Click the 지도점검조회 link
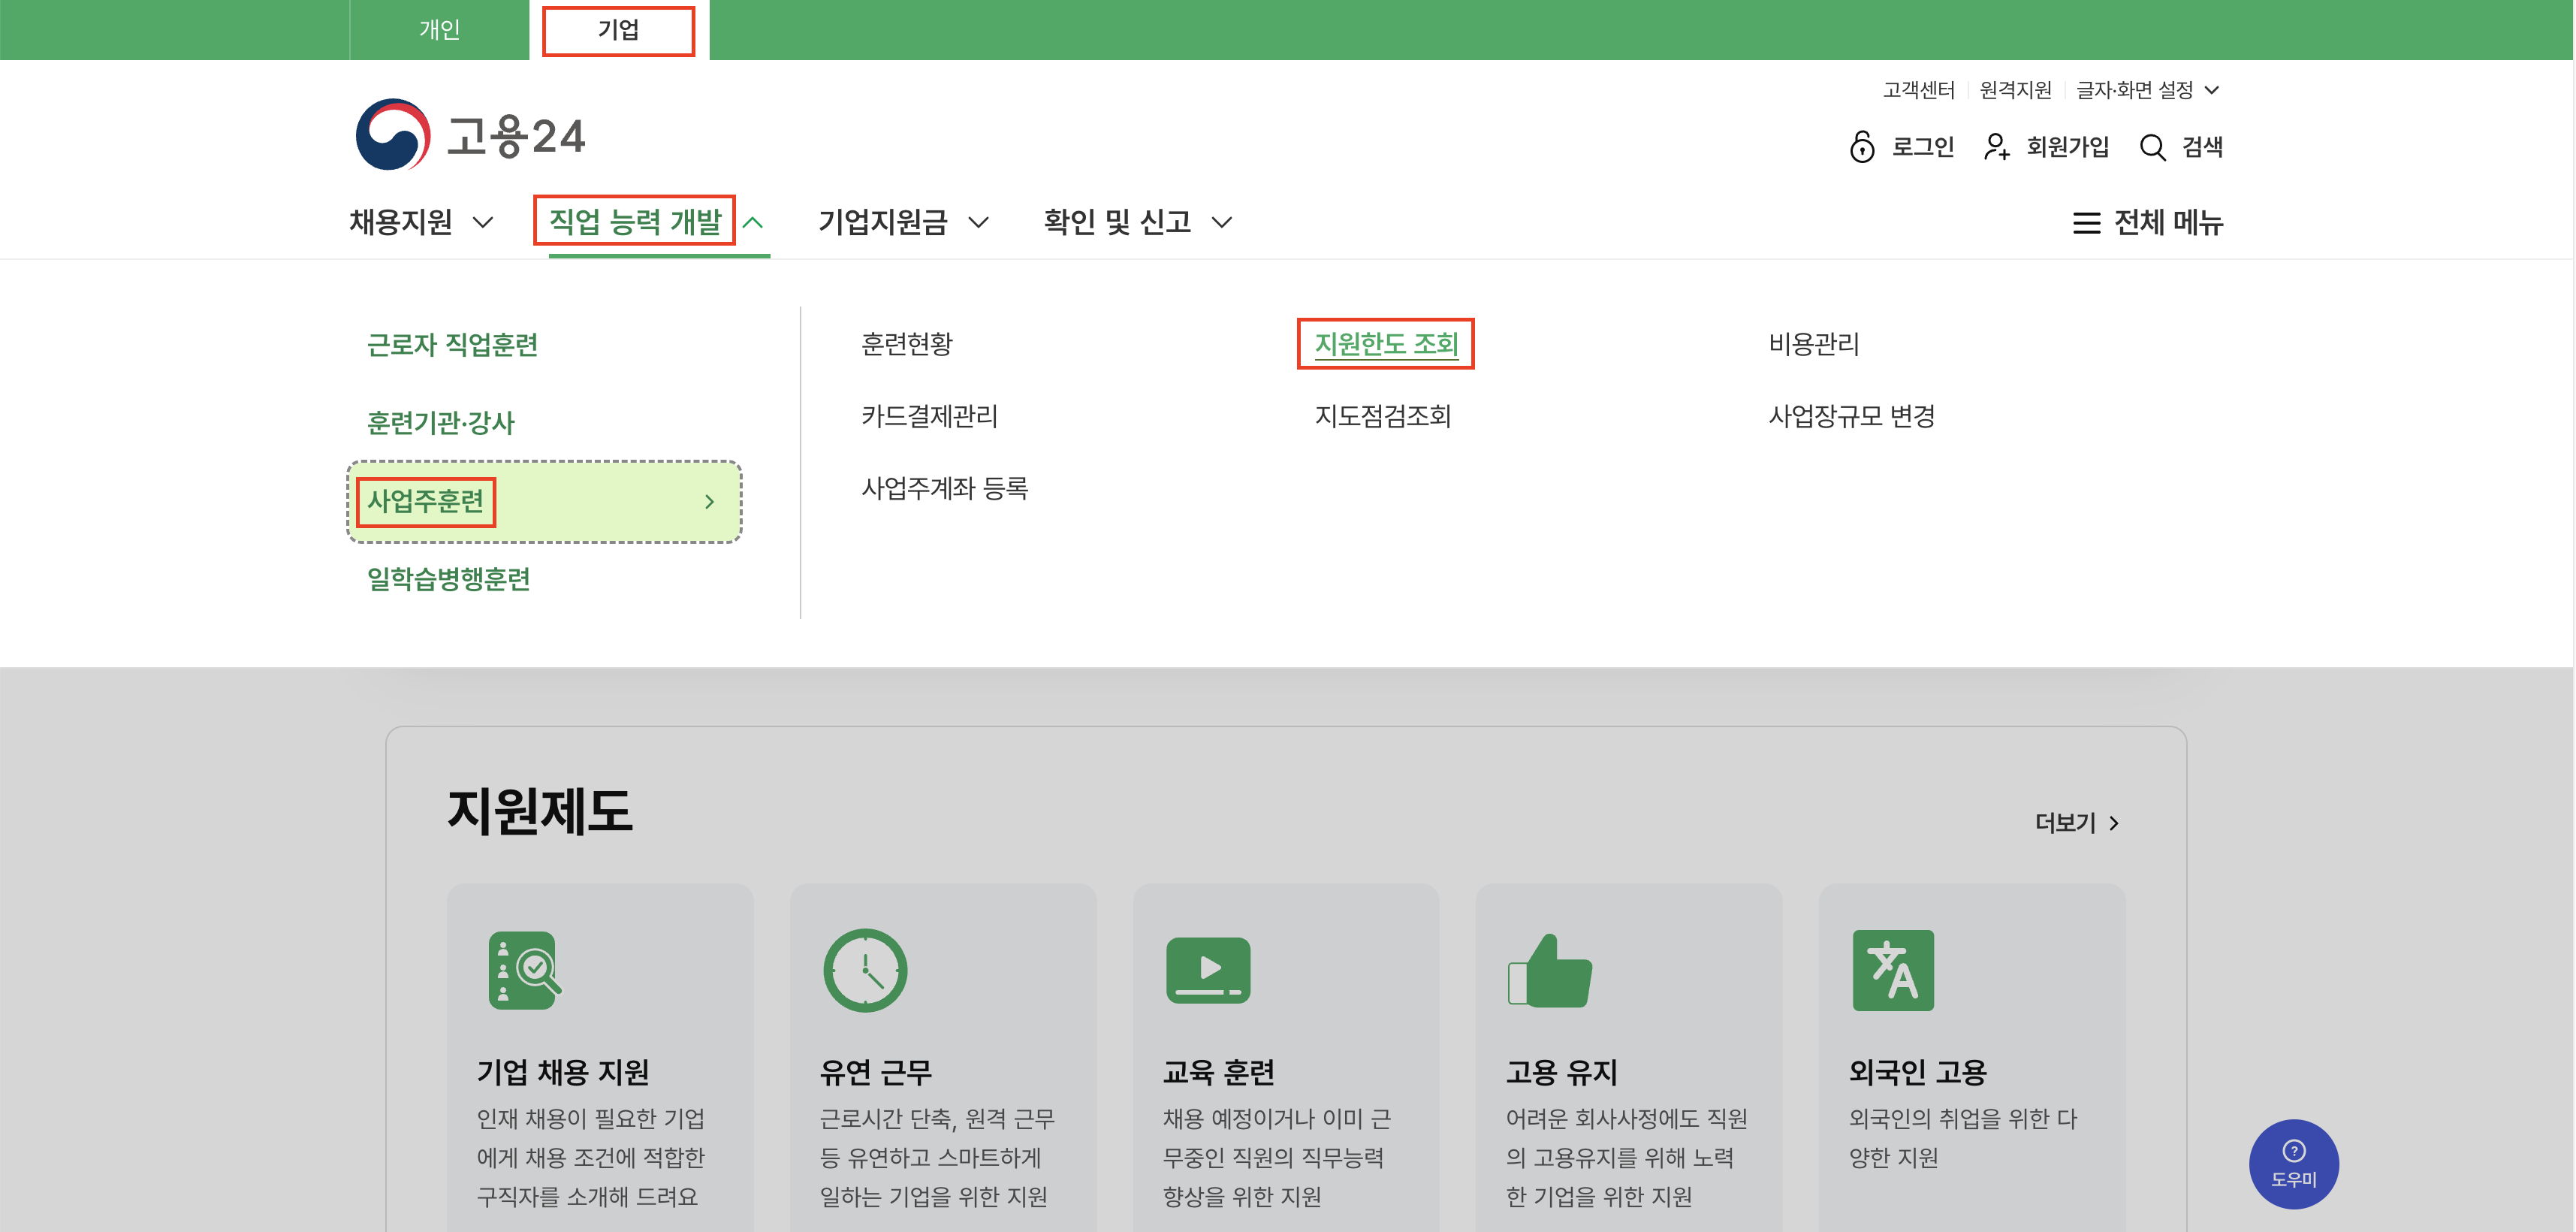 click(x=1382, y=416)
